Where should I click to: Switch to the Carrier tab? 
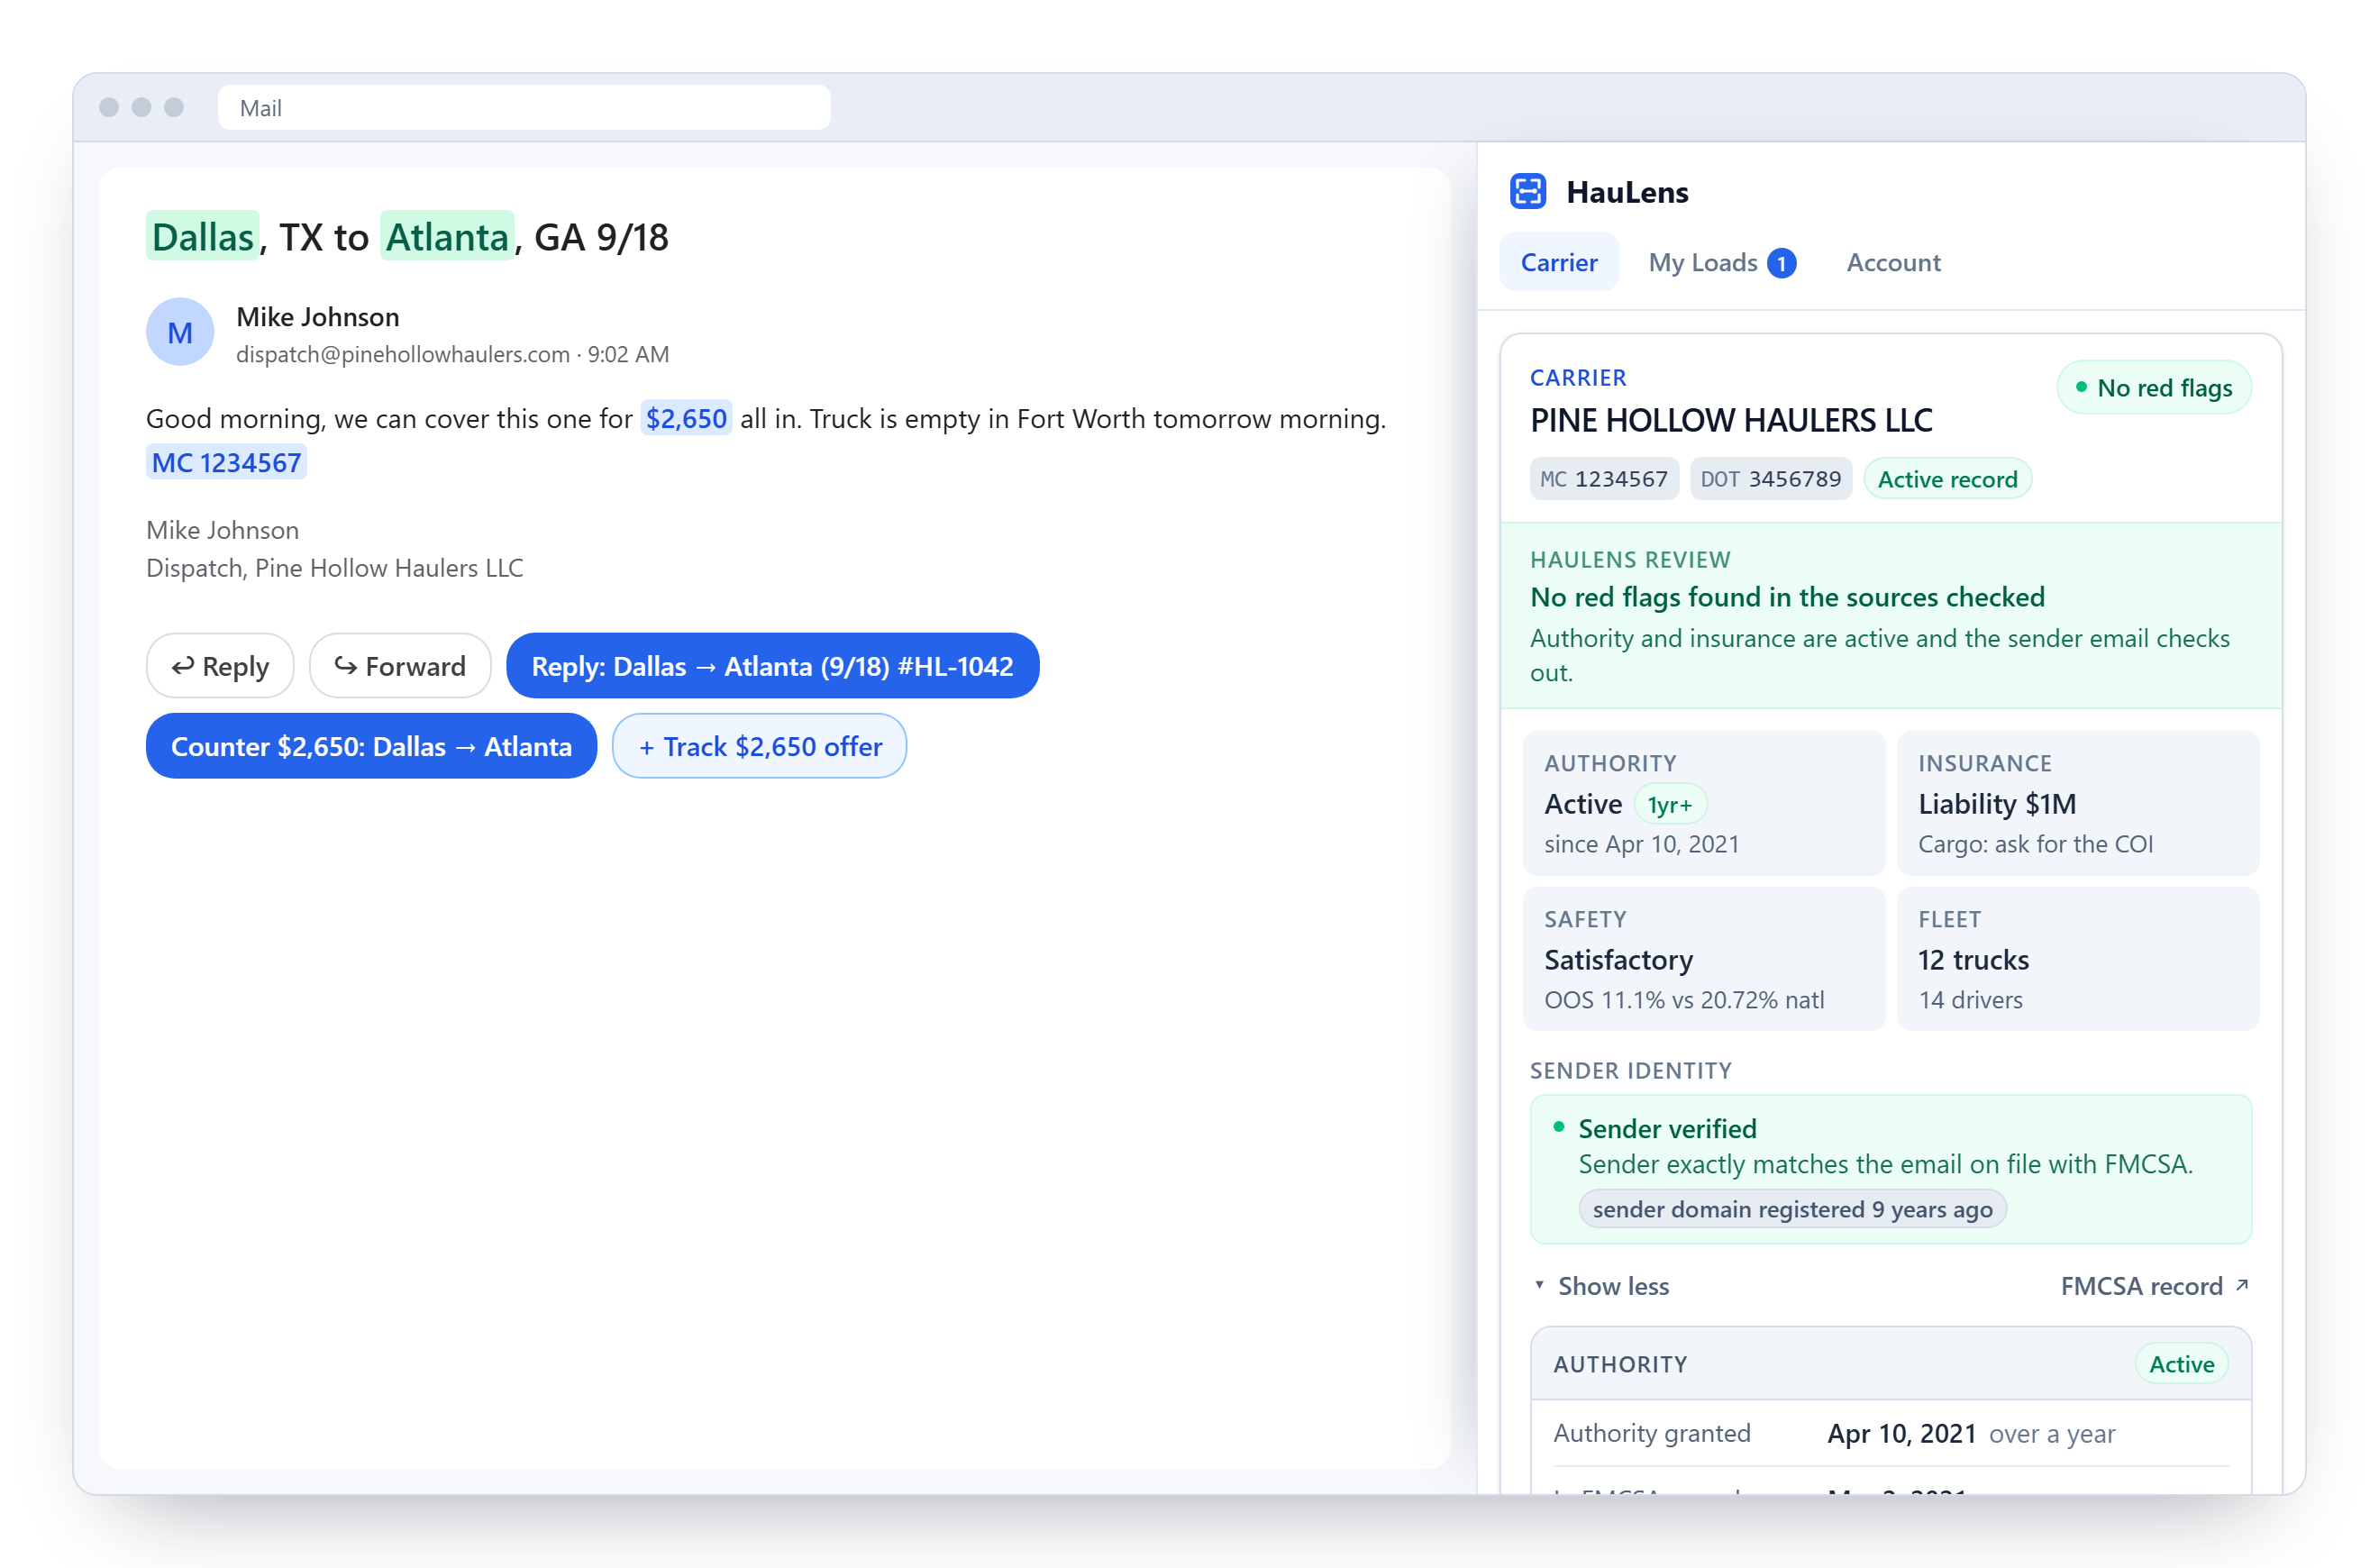click(x=1558, y=262)
